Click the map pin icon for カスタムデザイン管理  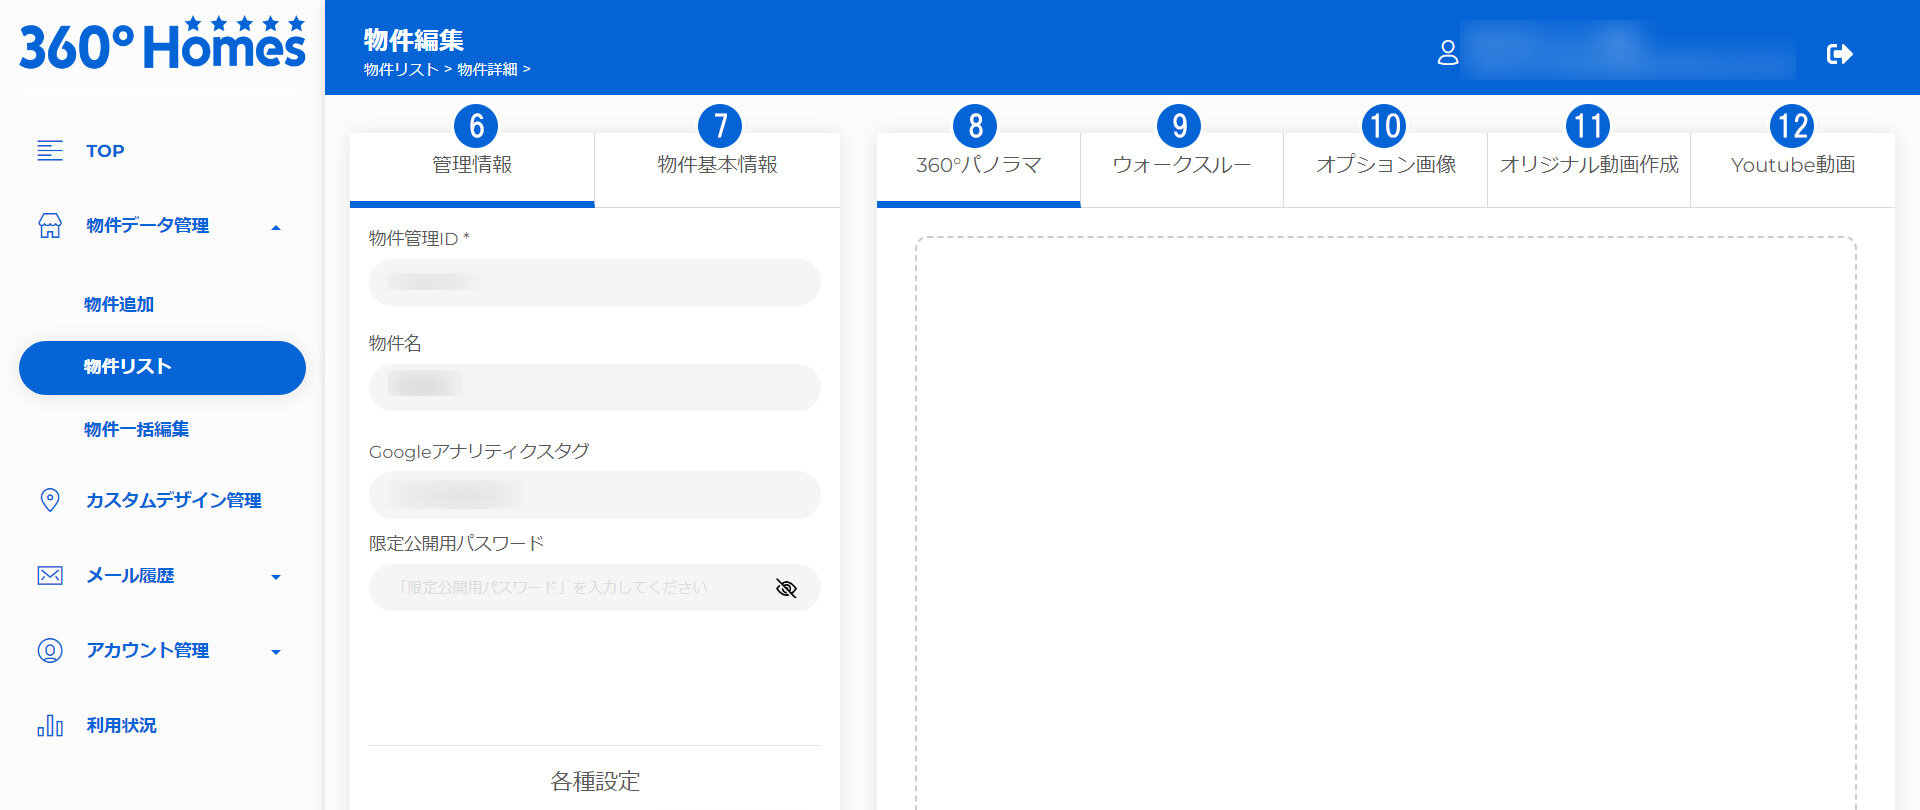[50, 500]
